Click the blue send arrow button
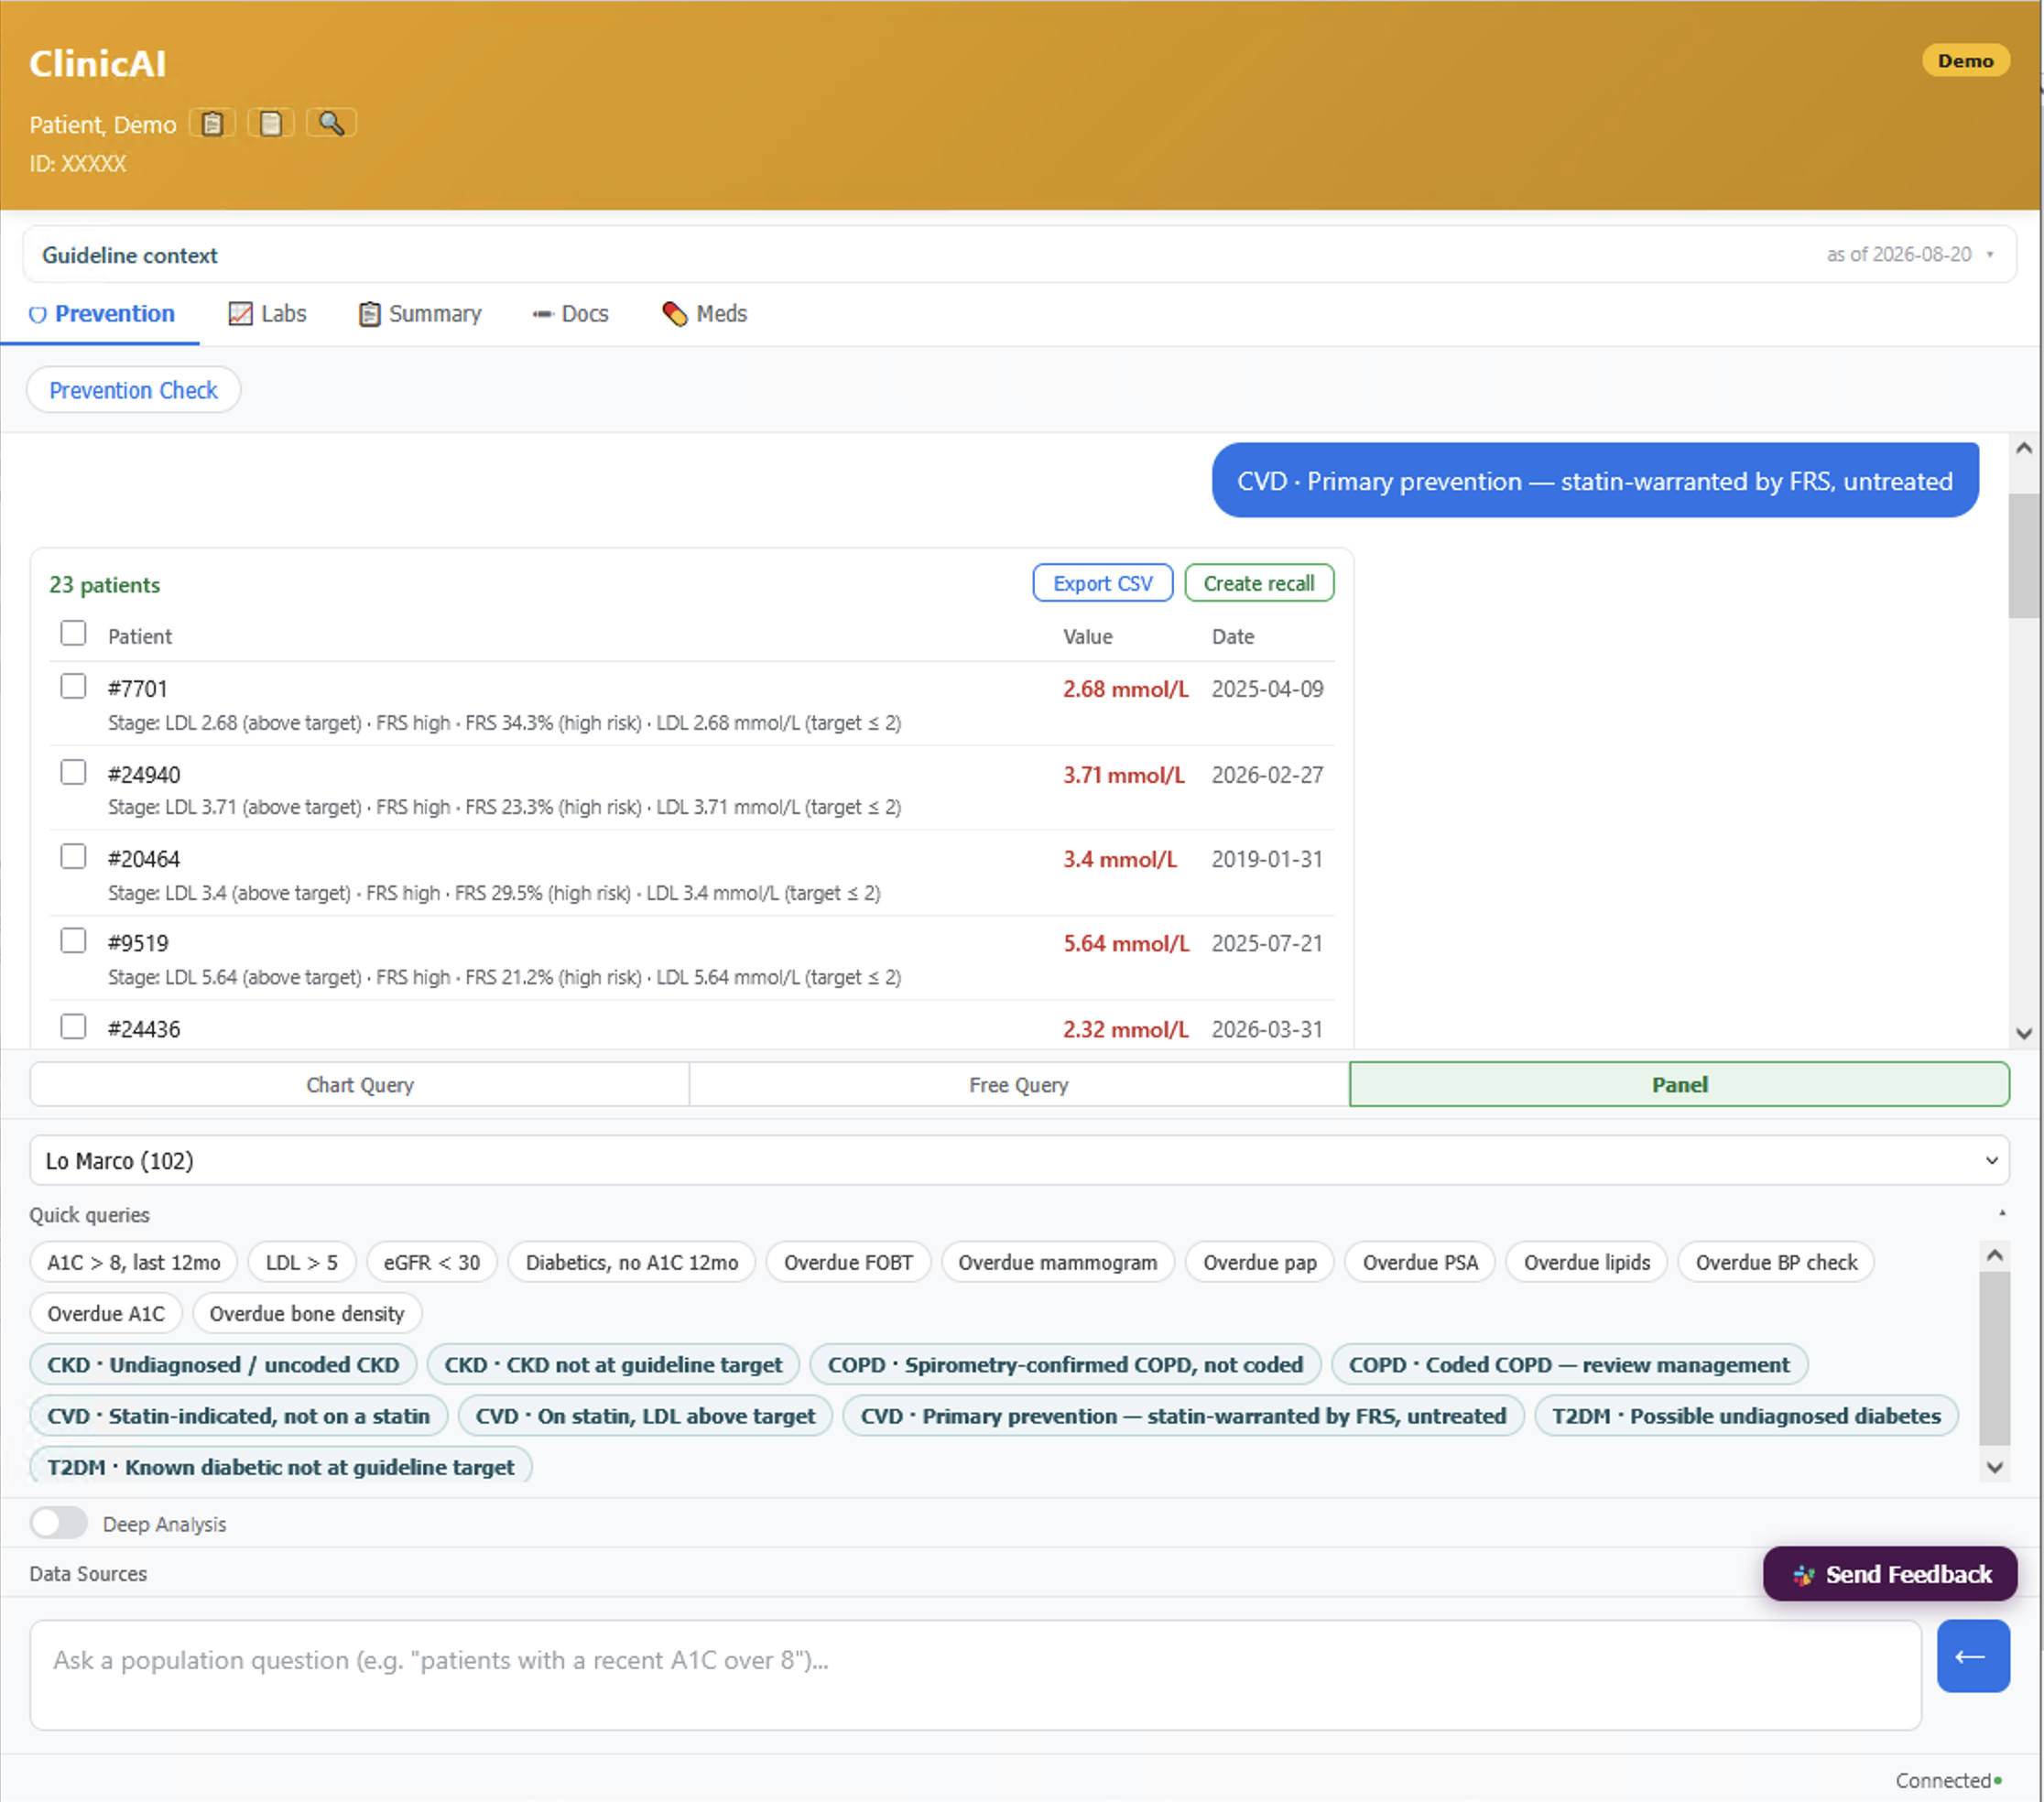The width and height of the screenshot is (2044, 1802). (x=1972, y=1656)
